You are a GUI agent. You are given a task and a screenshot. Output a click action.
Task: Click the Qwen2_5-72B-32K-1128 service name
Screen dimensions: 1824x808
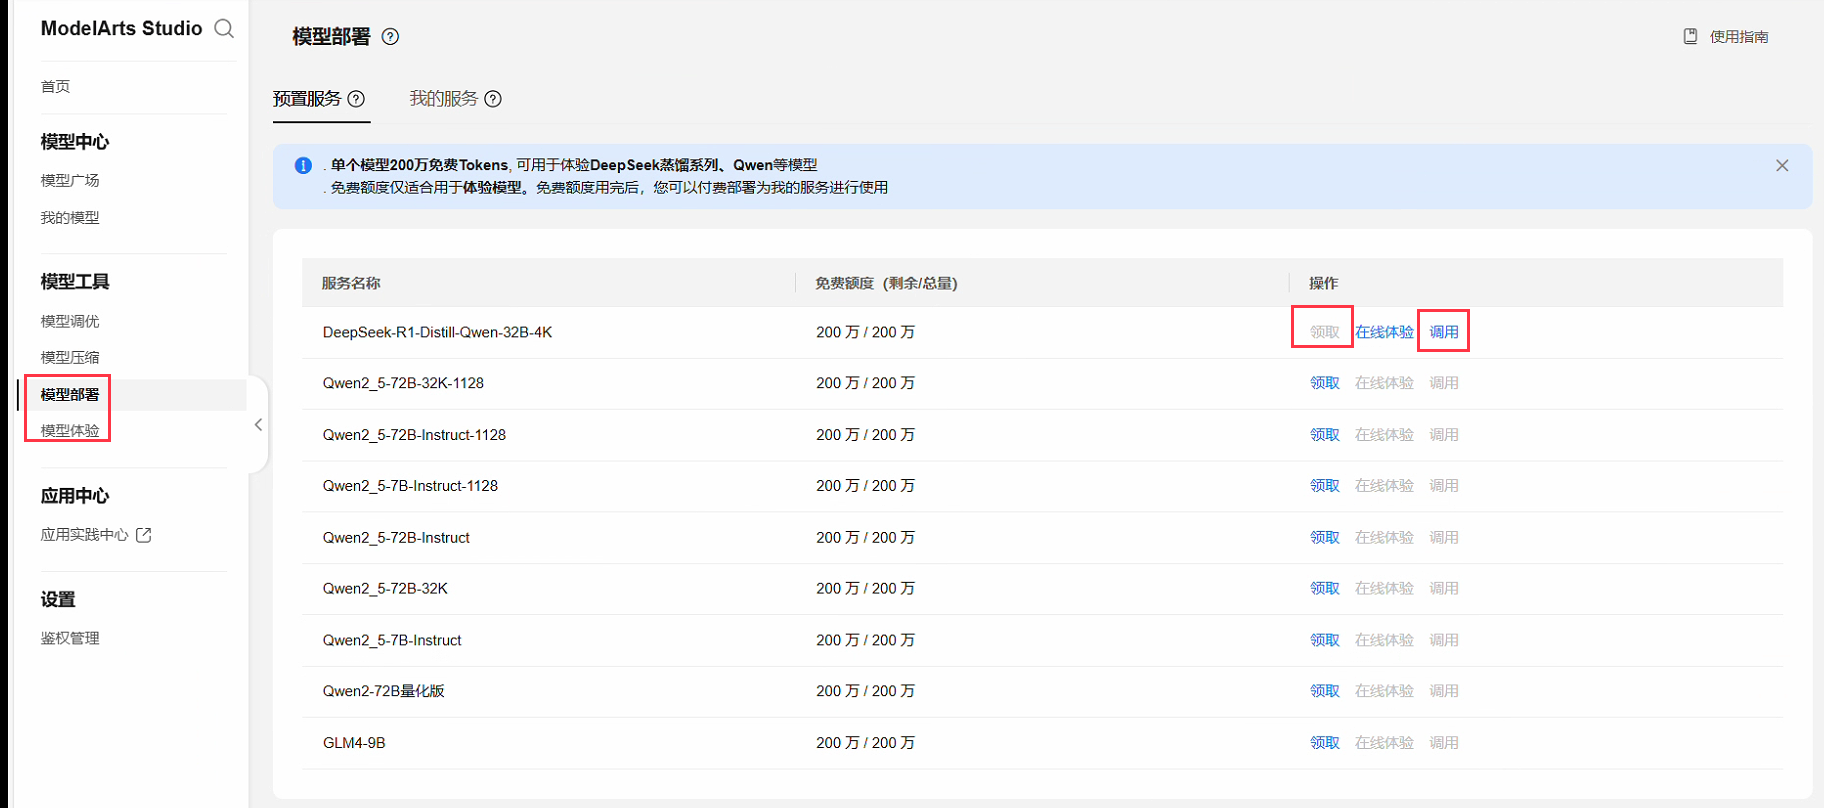tap(403, 383)
